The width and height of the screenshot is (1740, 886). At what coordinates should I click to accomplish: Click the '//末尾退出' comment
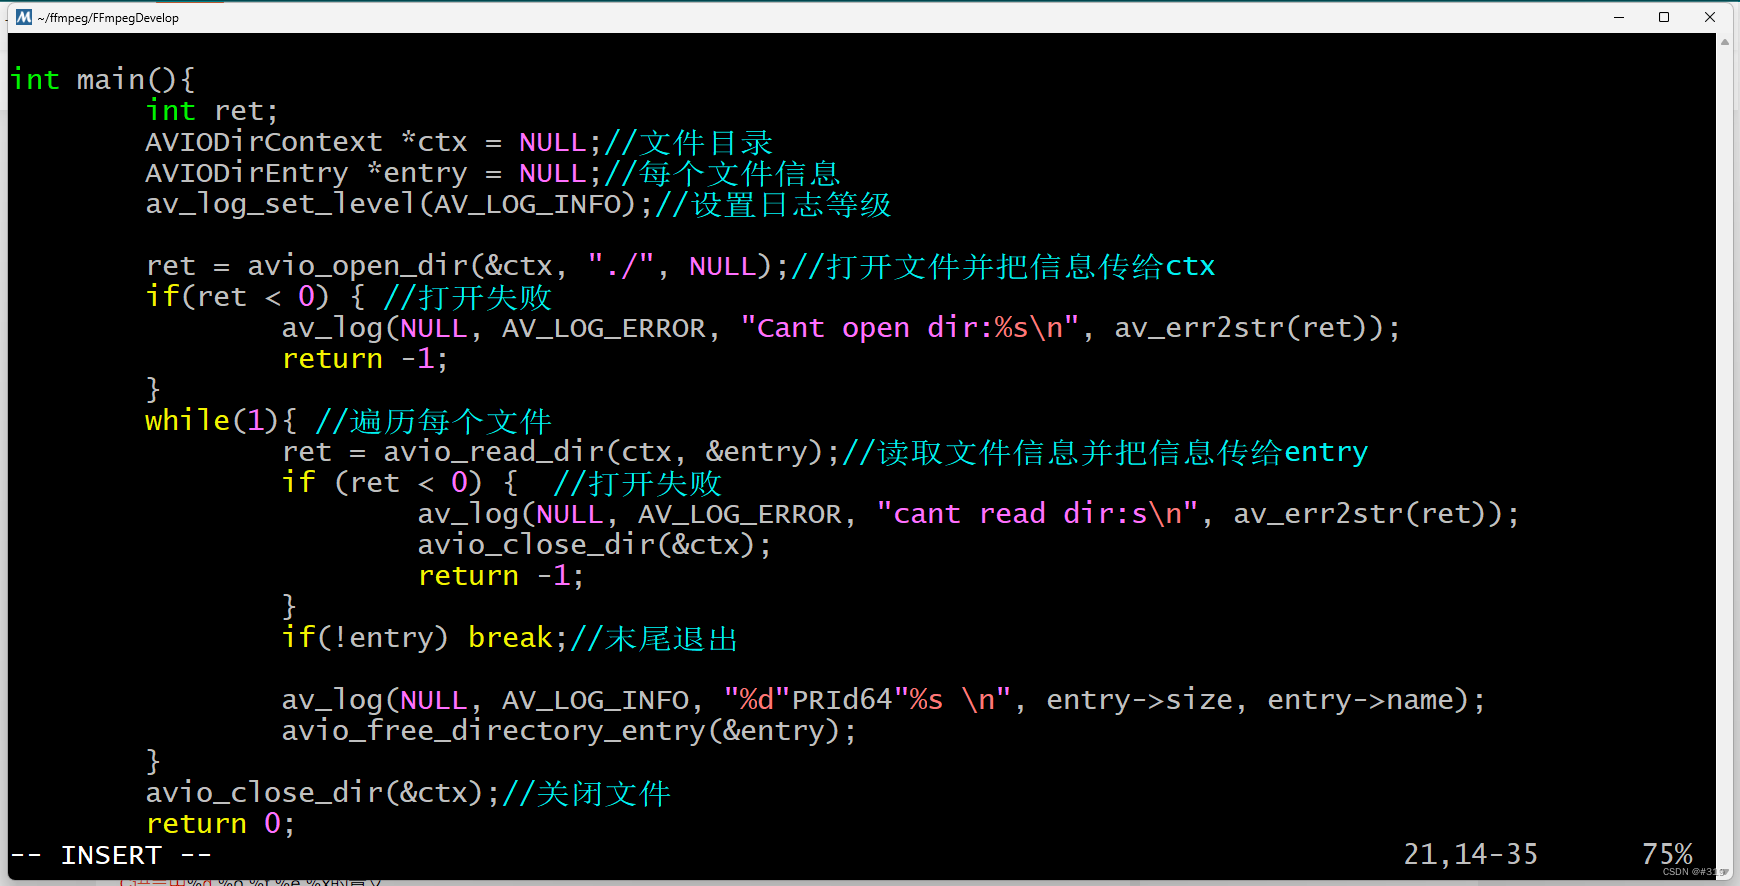(x=655, y=638)
